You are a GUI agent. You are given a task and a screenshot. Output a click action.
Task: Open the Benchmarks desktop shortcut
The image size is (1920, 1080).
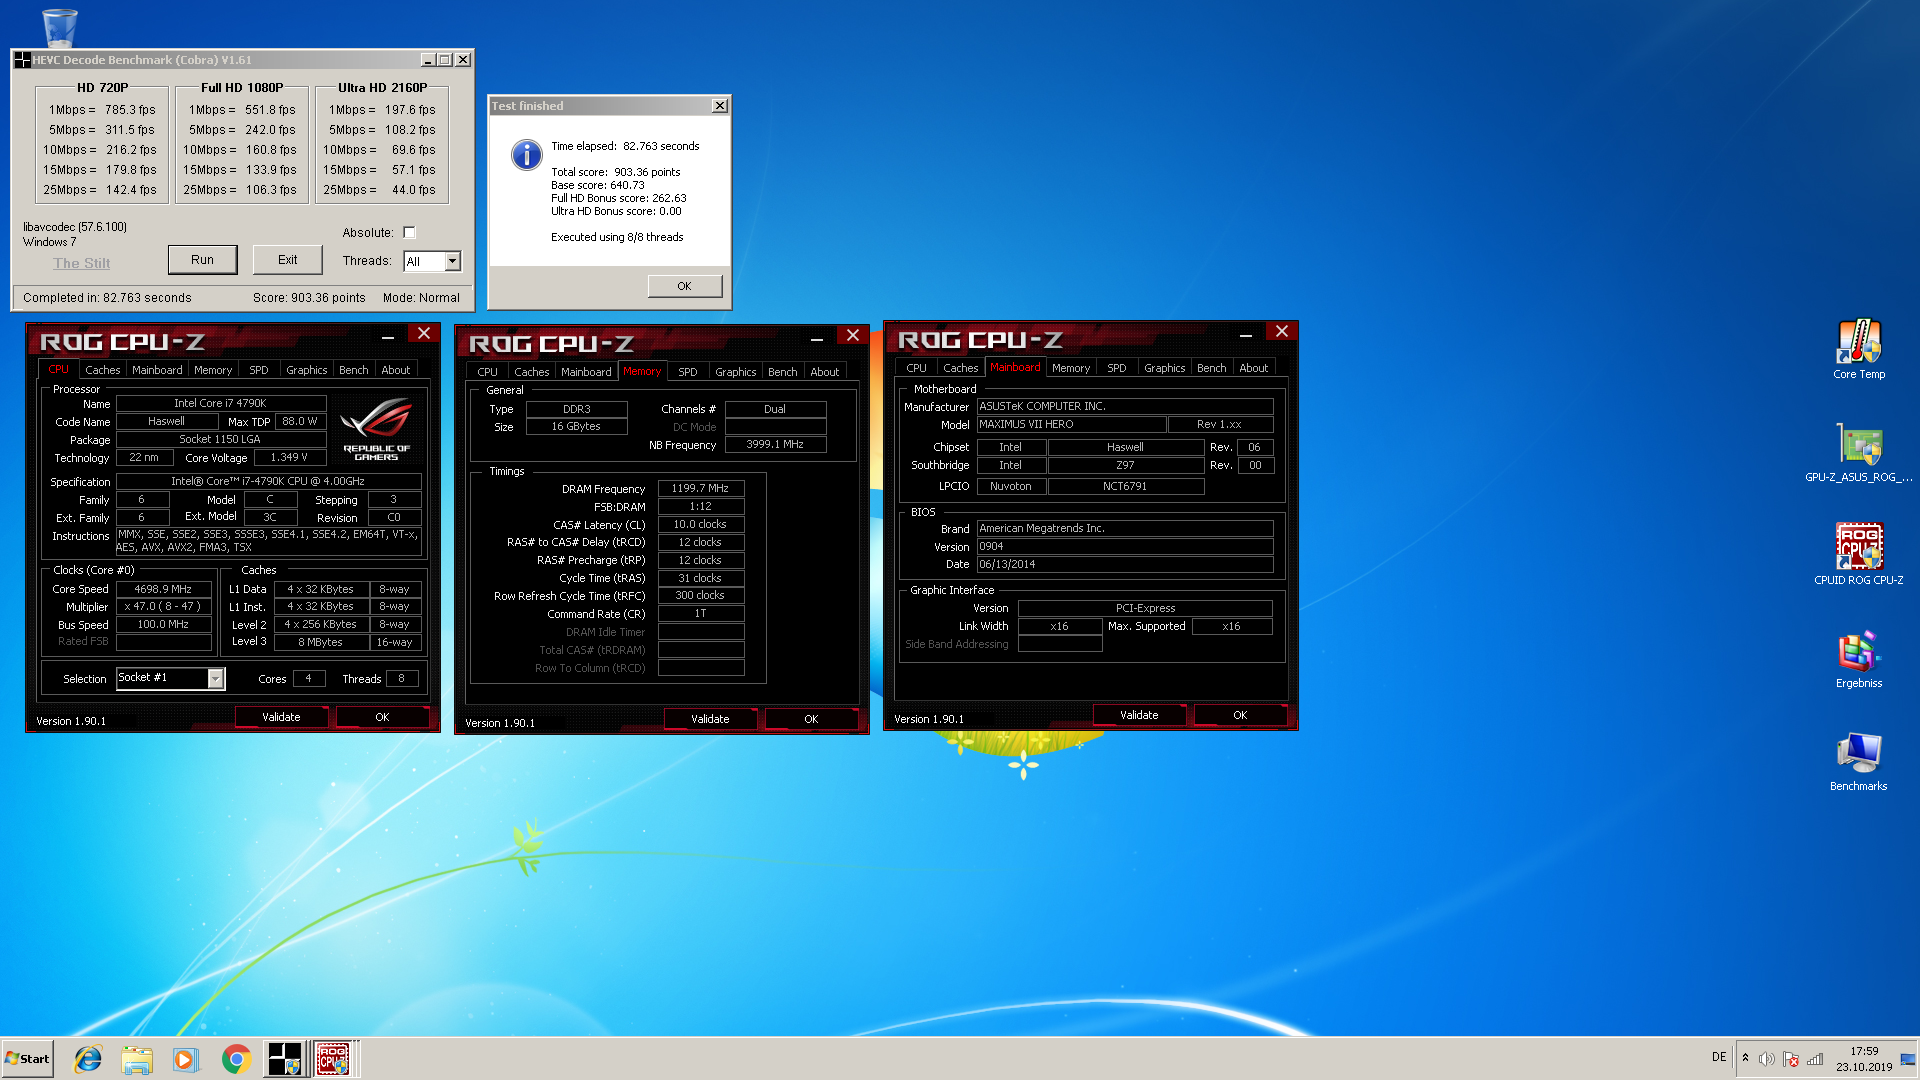(1859, 762)
